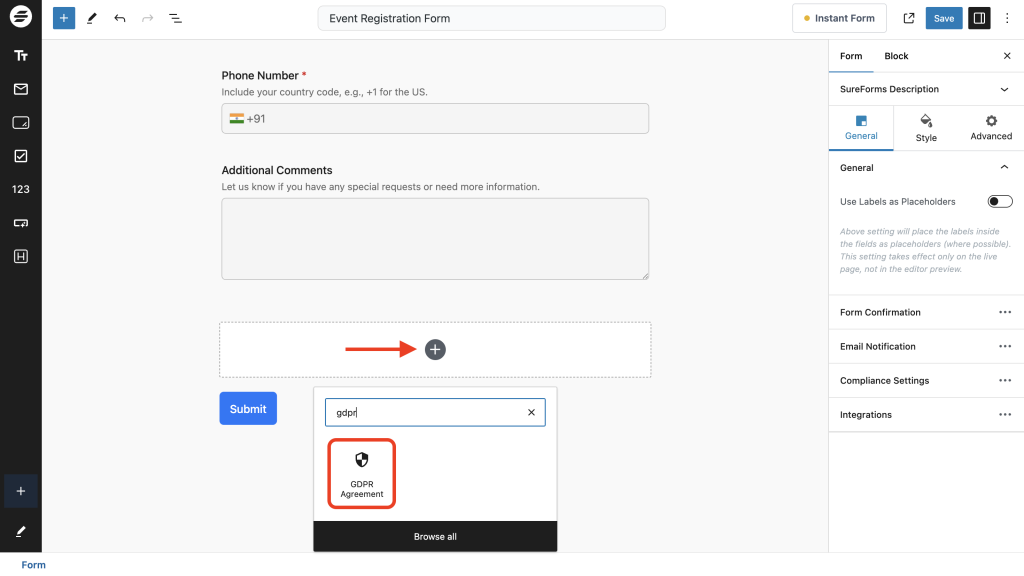Click the Undo arrow in the toolbar

[119, 17]
